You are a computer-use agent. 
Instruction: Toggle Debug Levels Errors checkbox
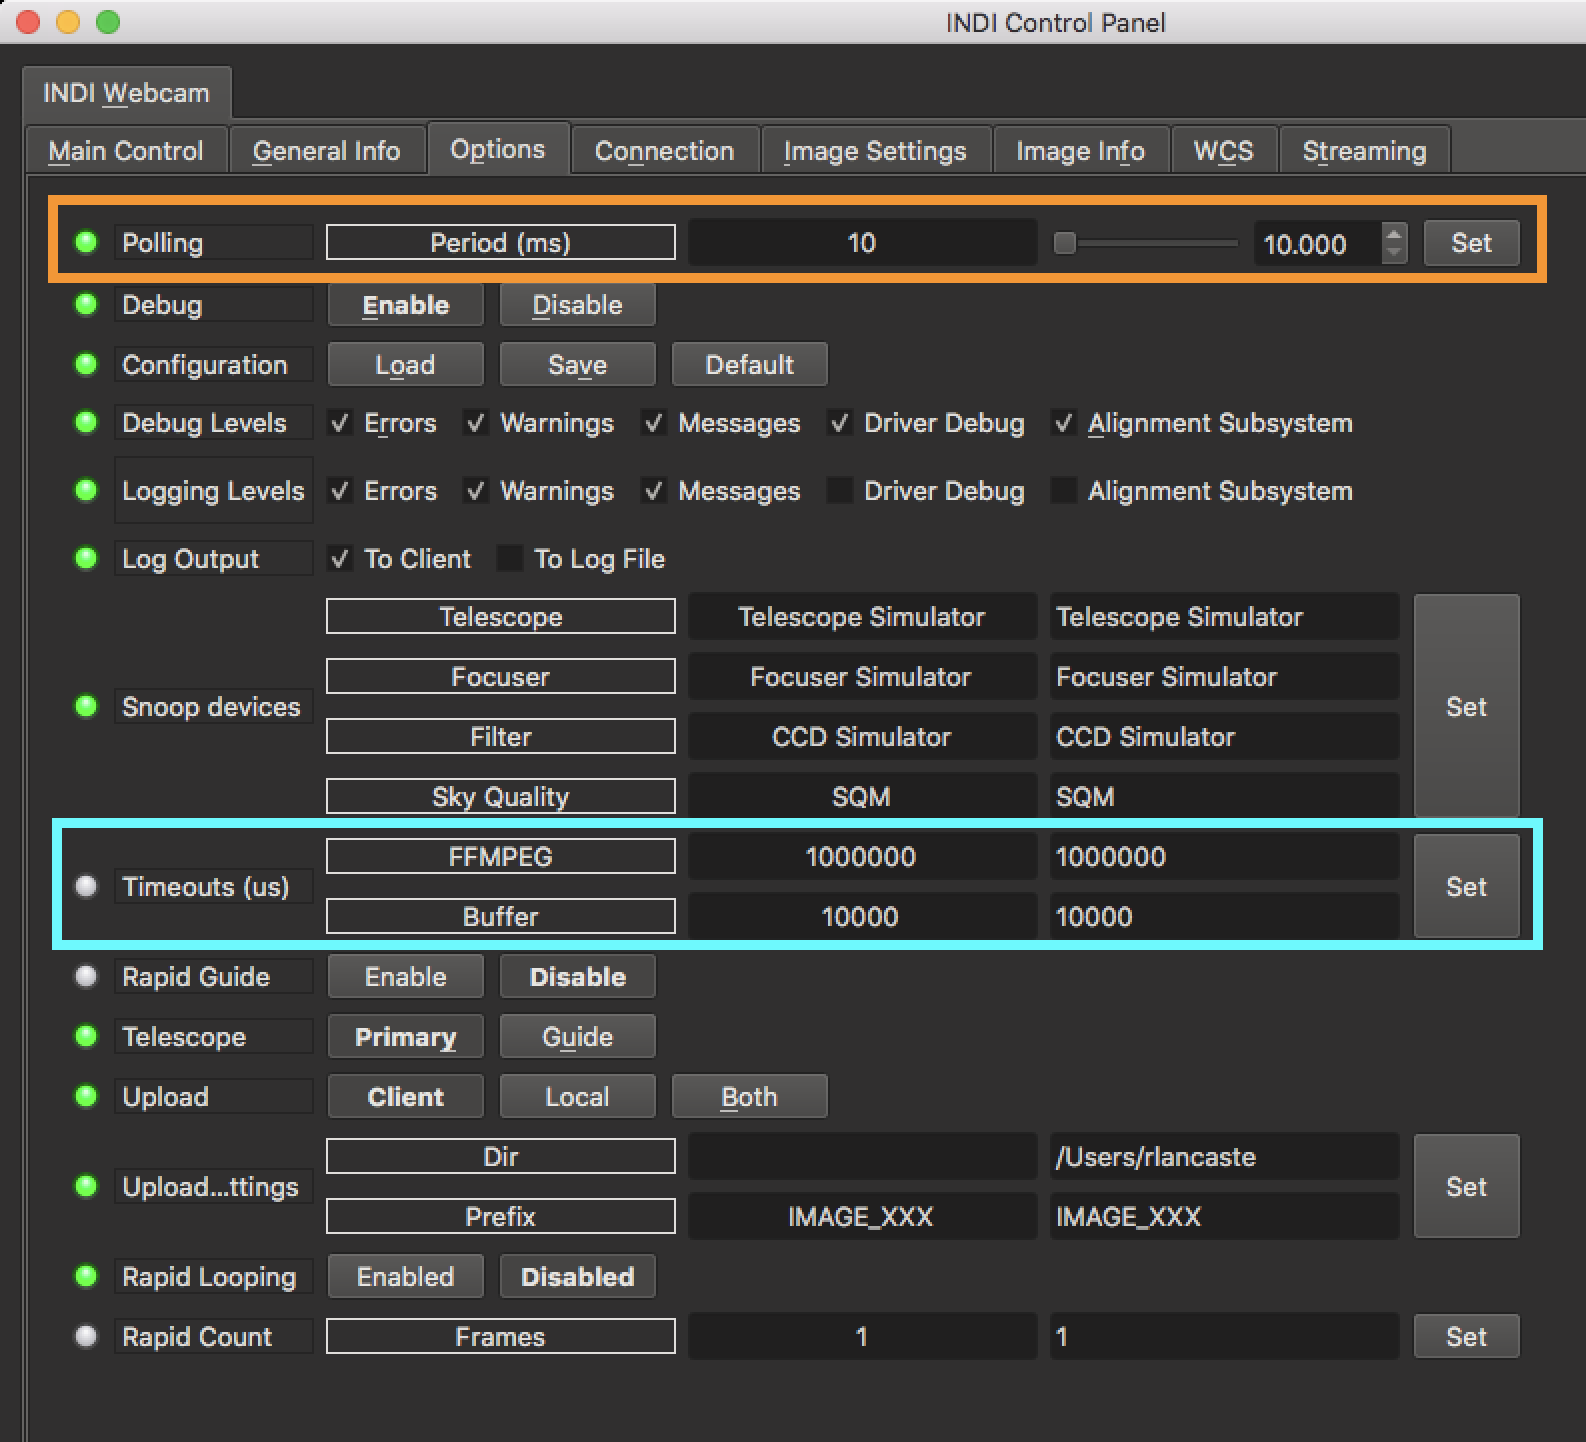340,423
